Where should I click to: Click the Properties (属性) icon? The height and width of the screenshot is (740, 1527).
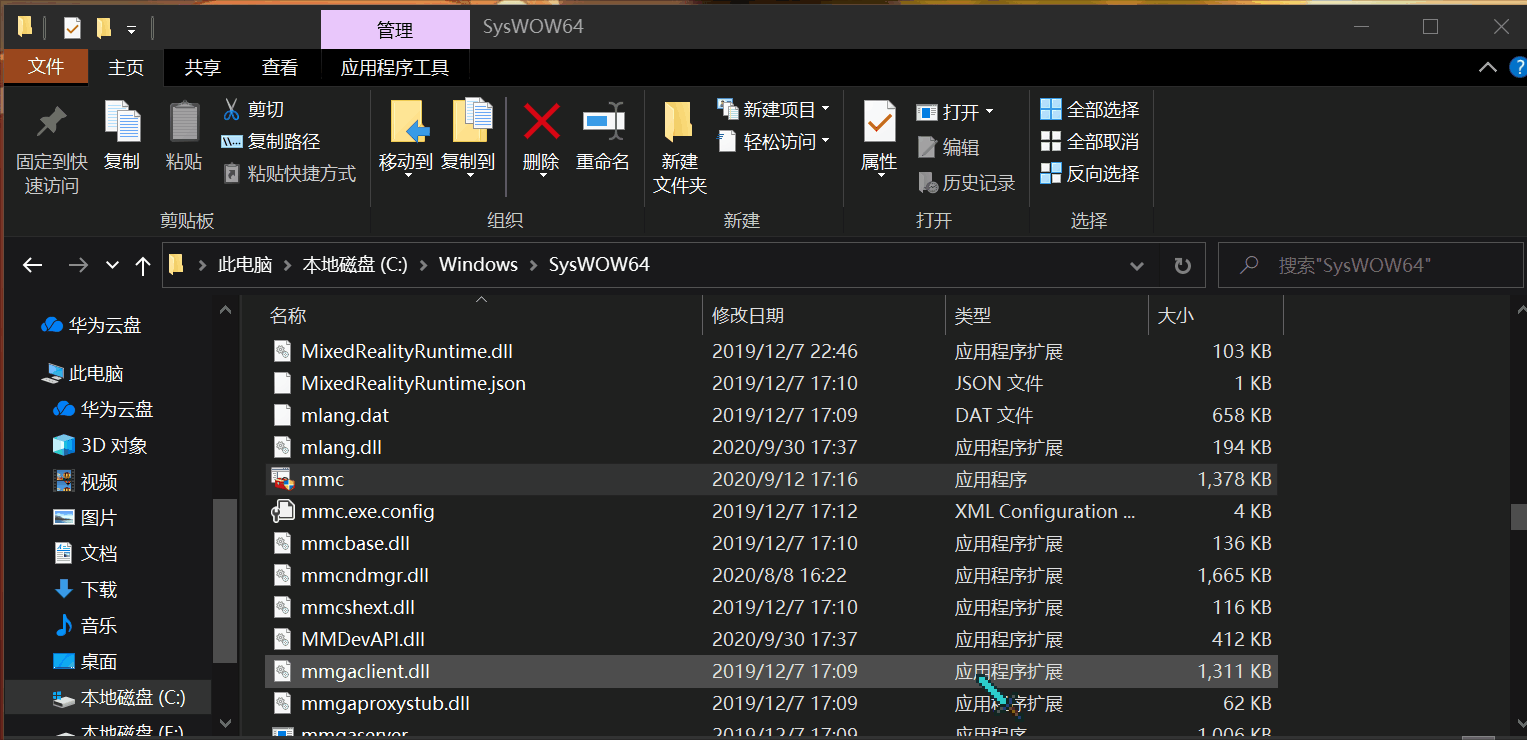click(x=879, y=122)
